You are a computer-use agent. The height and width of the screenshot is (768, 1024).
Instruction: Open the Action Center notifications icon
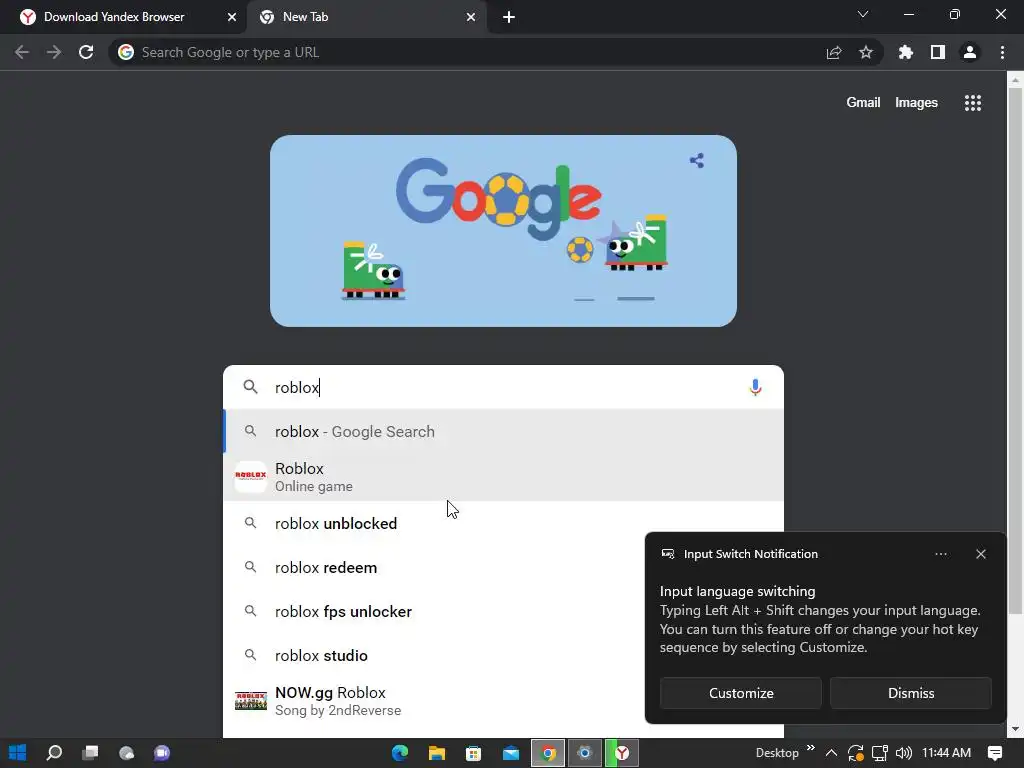pos(995,753)
